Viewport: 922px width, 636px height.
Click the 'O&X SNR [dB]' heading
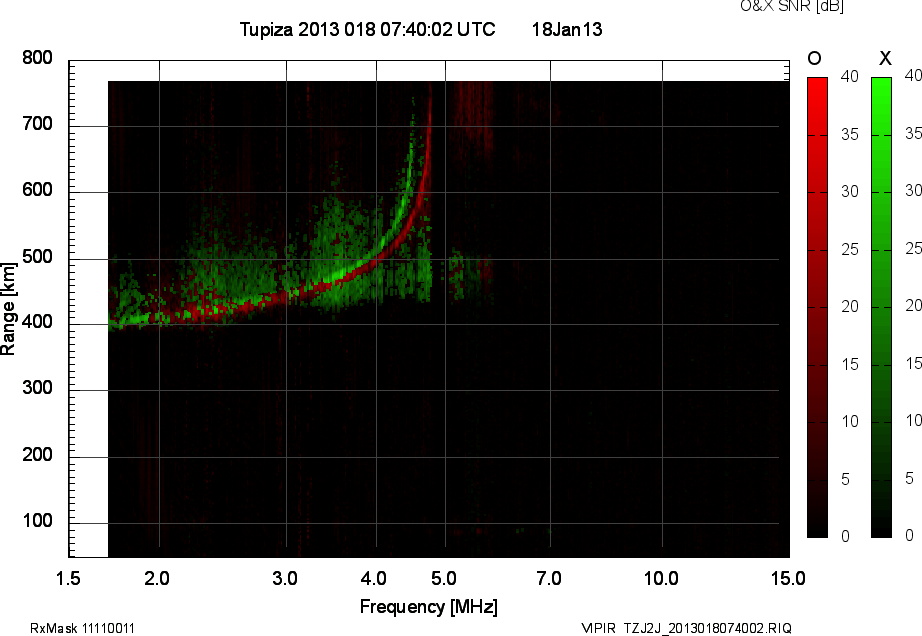[792, 6]
